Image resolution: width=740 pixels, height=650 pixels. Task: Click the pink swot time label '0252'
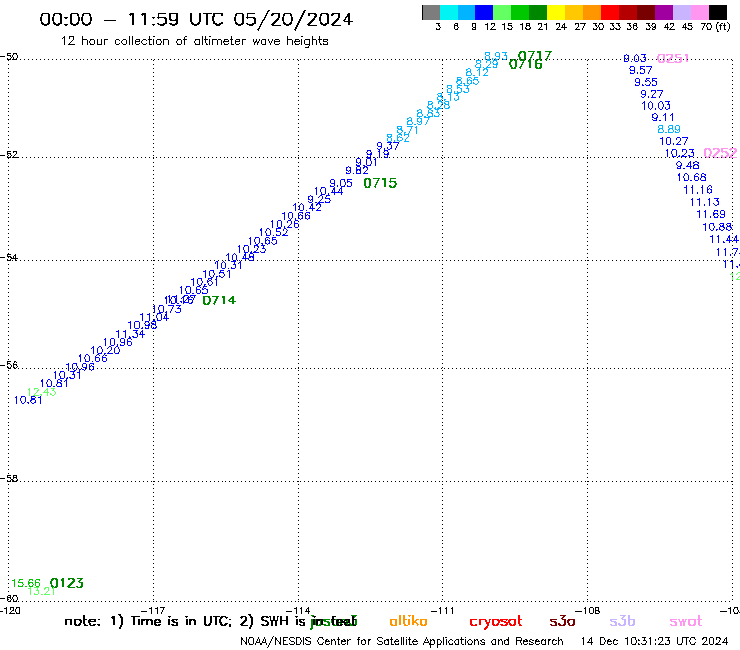coord(720,153)
